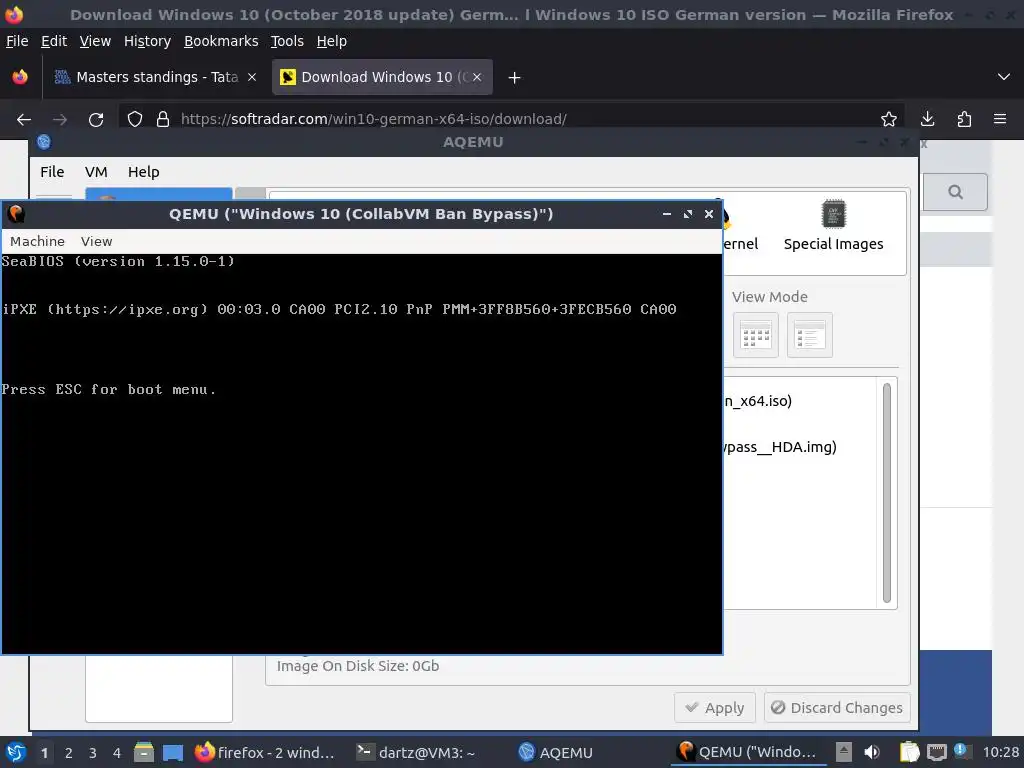Open the volume control in the system tray
Screen dimensions: 1024x768
872,752
